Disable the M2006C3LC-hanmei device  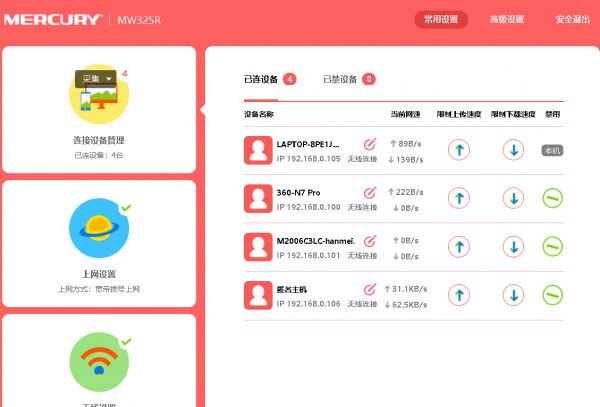coord(553,247)
